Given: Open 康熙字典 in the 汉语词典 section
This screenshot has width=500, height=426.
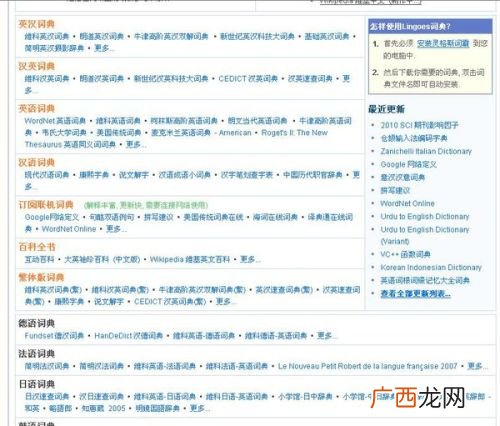Looking at the screenshot, I should point(94,175).
